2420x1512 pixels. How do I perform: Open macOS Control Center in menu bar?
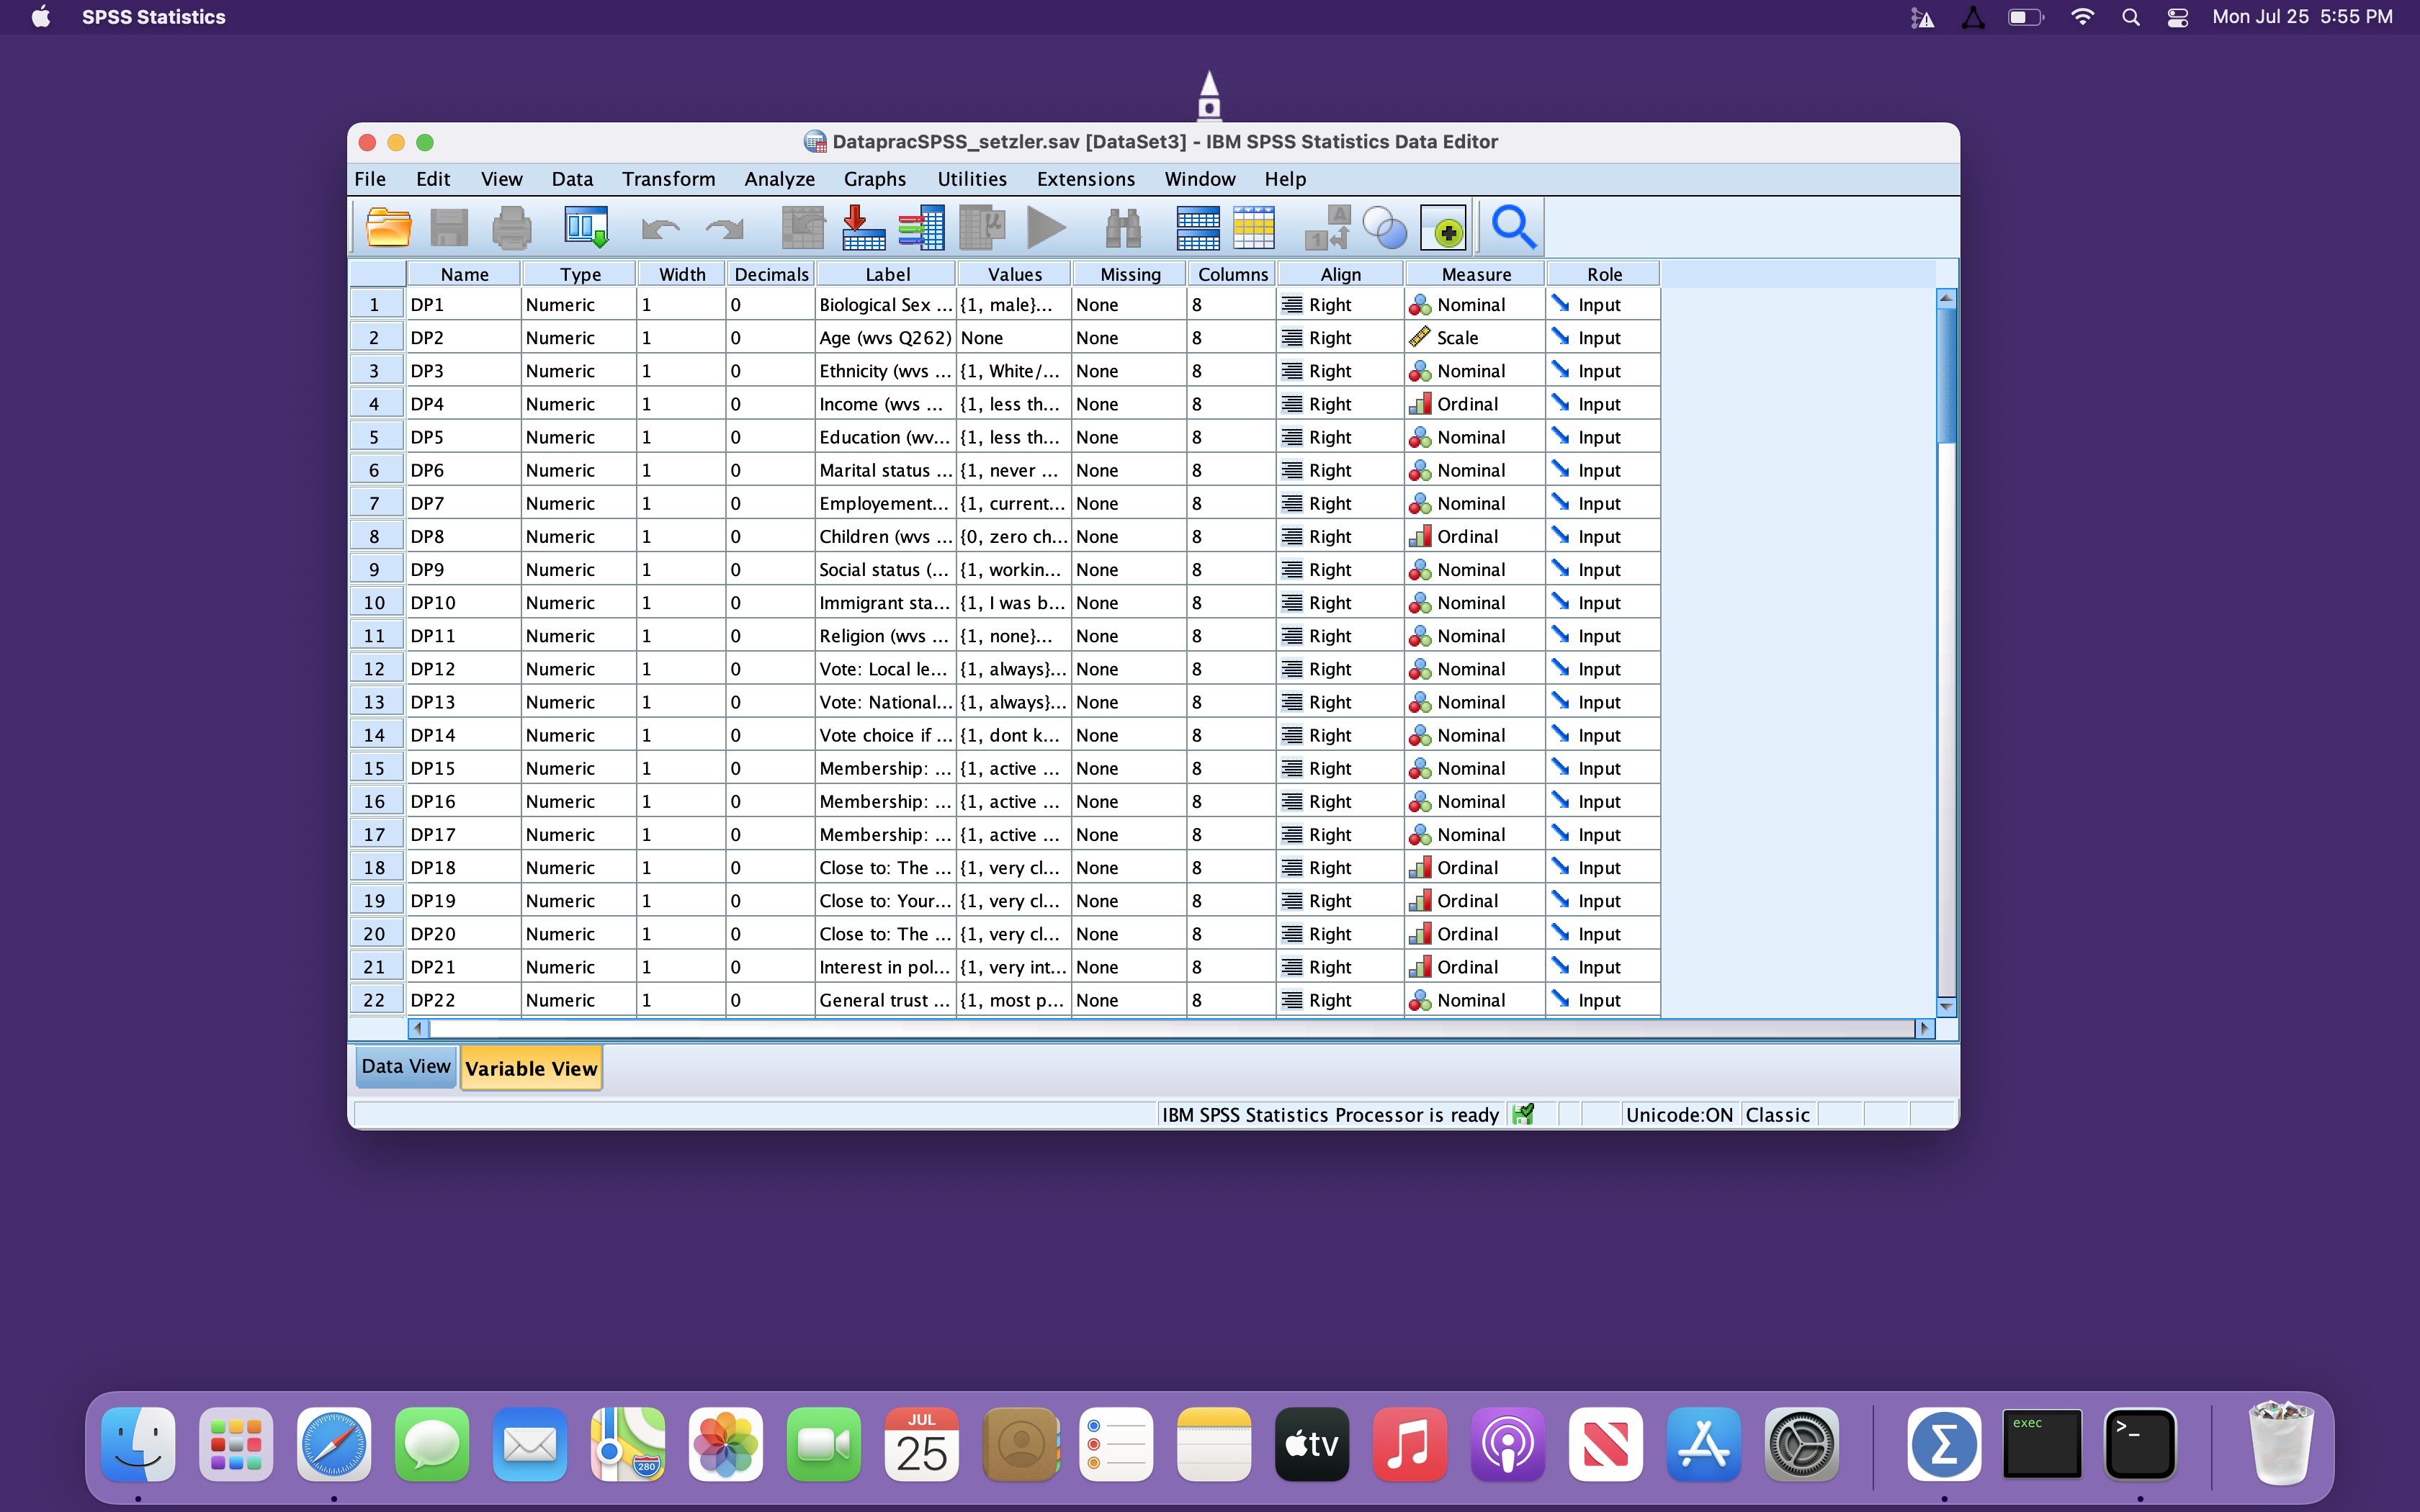(2177, 17)
